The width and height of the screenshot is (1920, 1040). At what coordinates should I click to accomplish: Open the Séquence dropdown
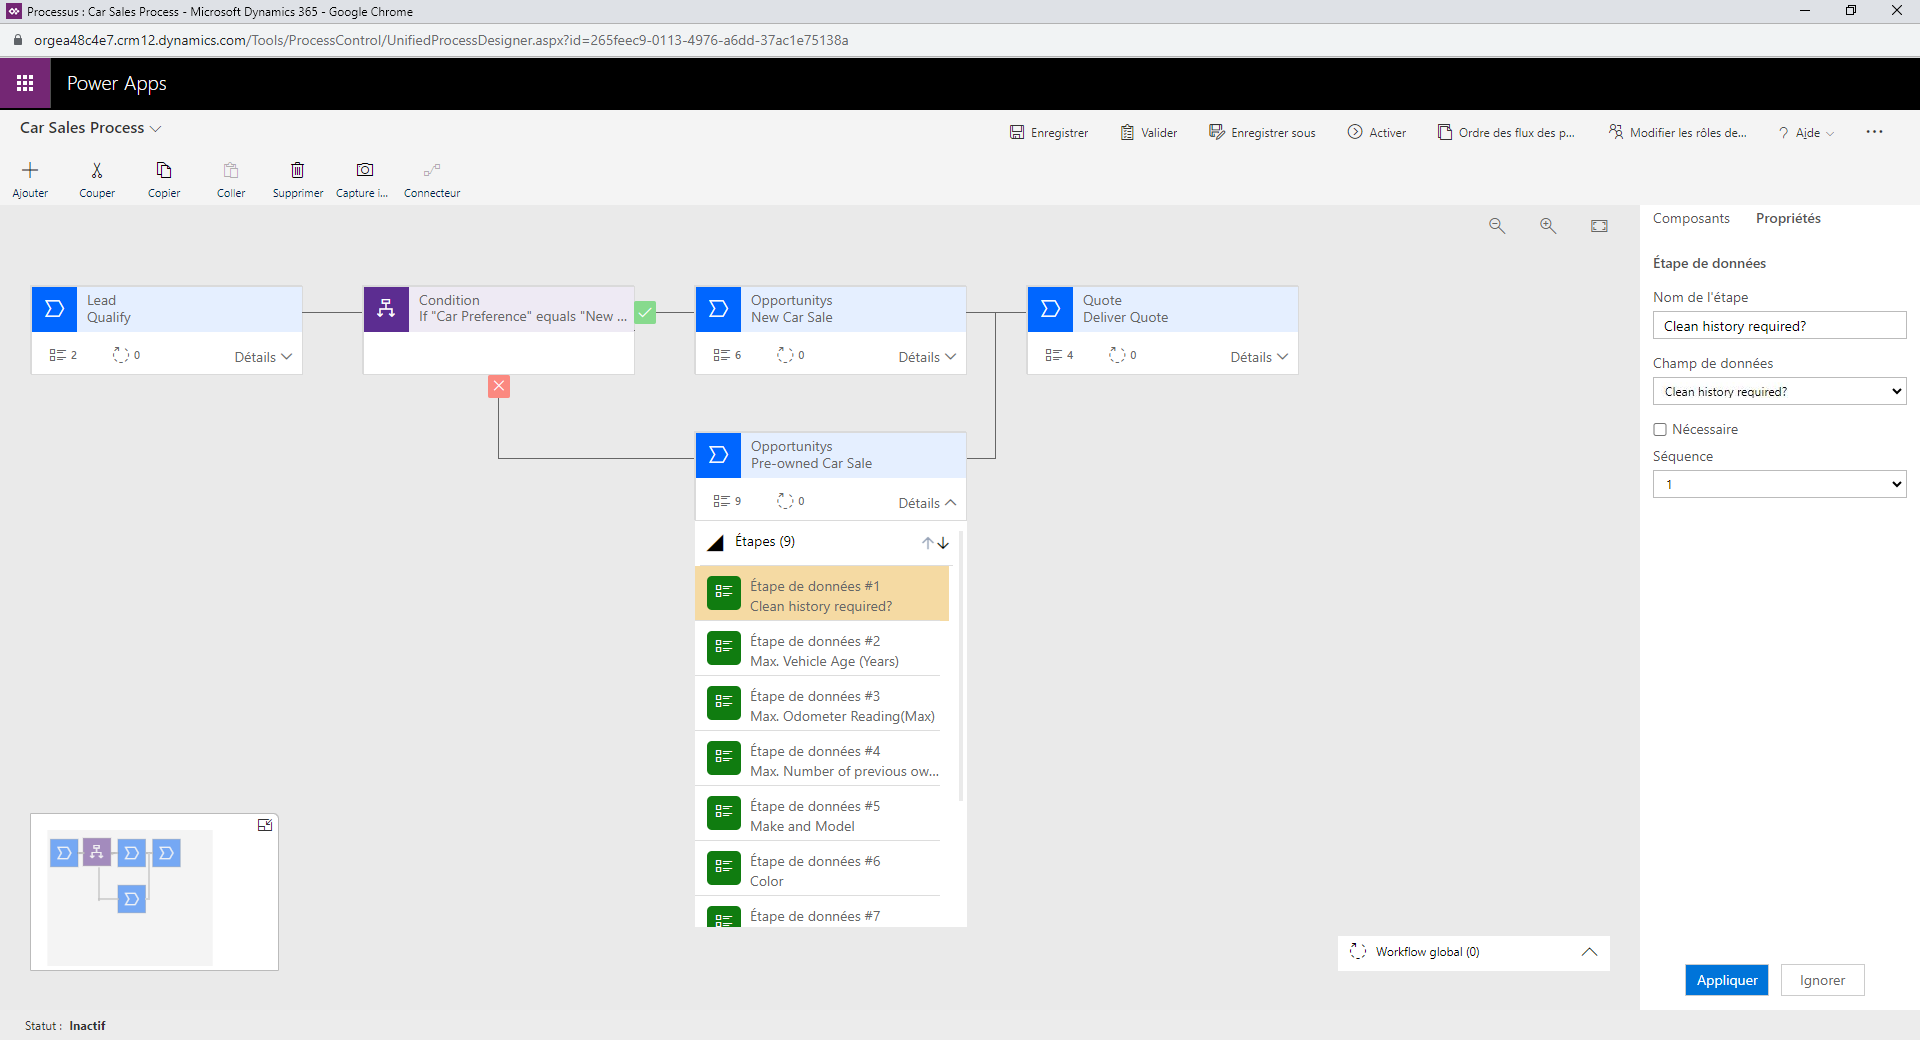point(1779,484)
